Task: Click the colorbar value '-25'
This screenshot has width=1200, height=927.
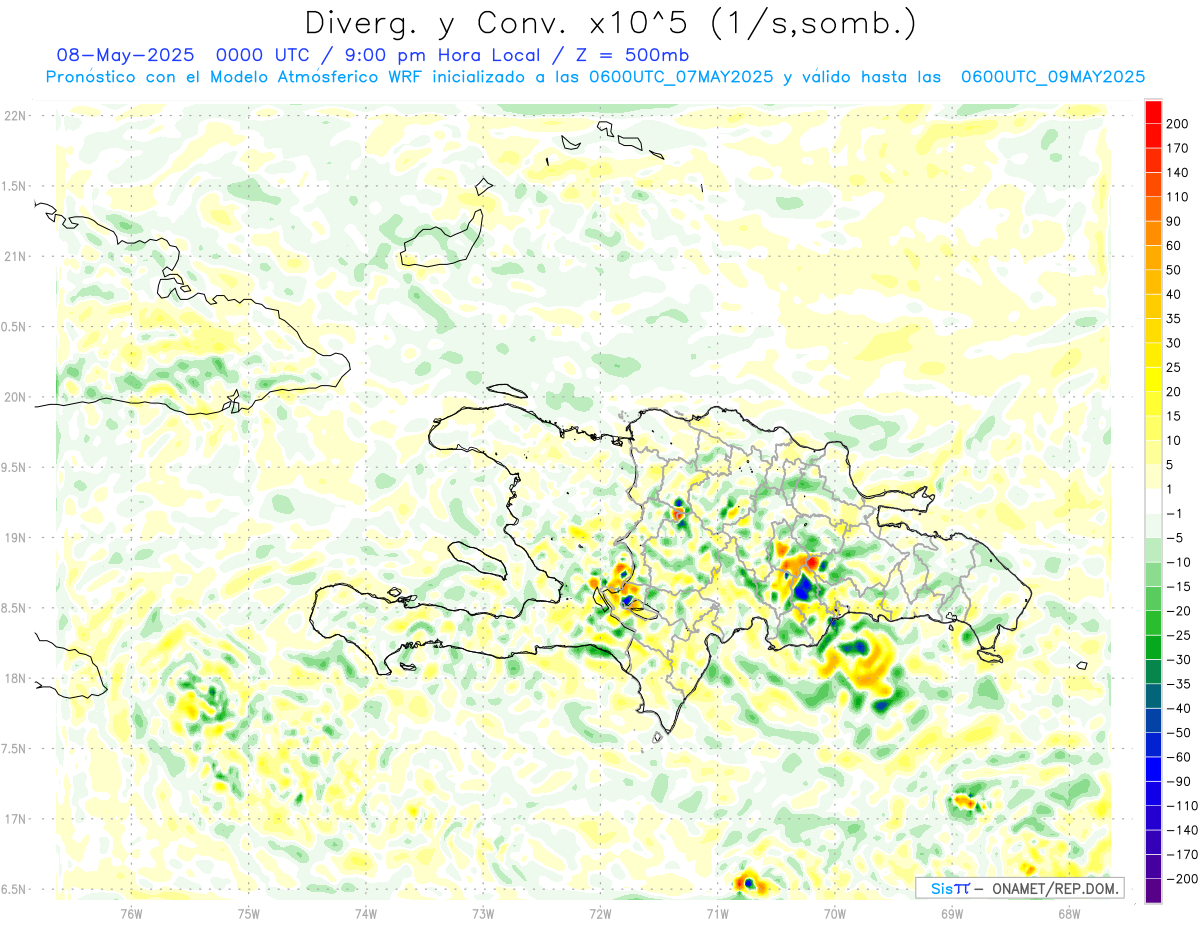Action: (1178, 635)
